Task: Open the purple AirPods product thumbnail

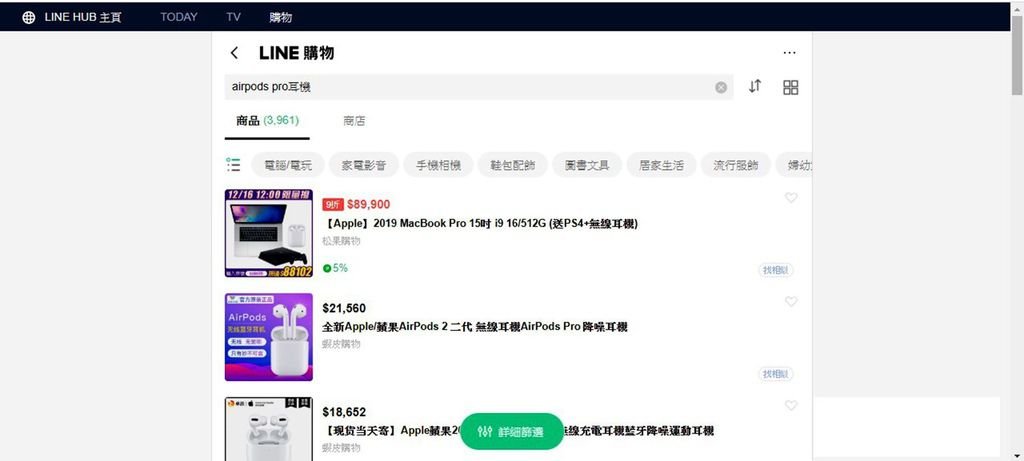Action: (268, 337)
